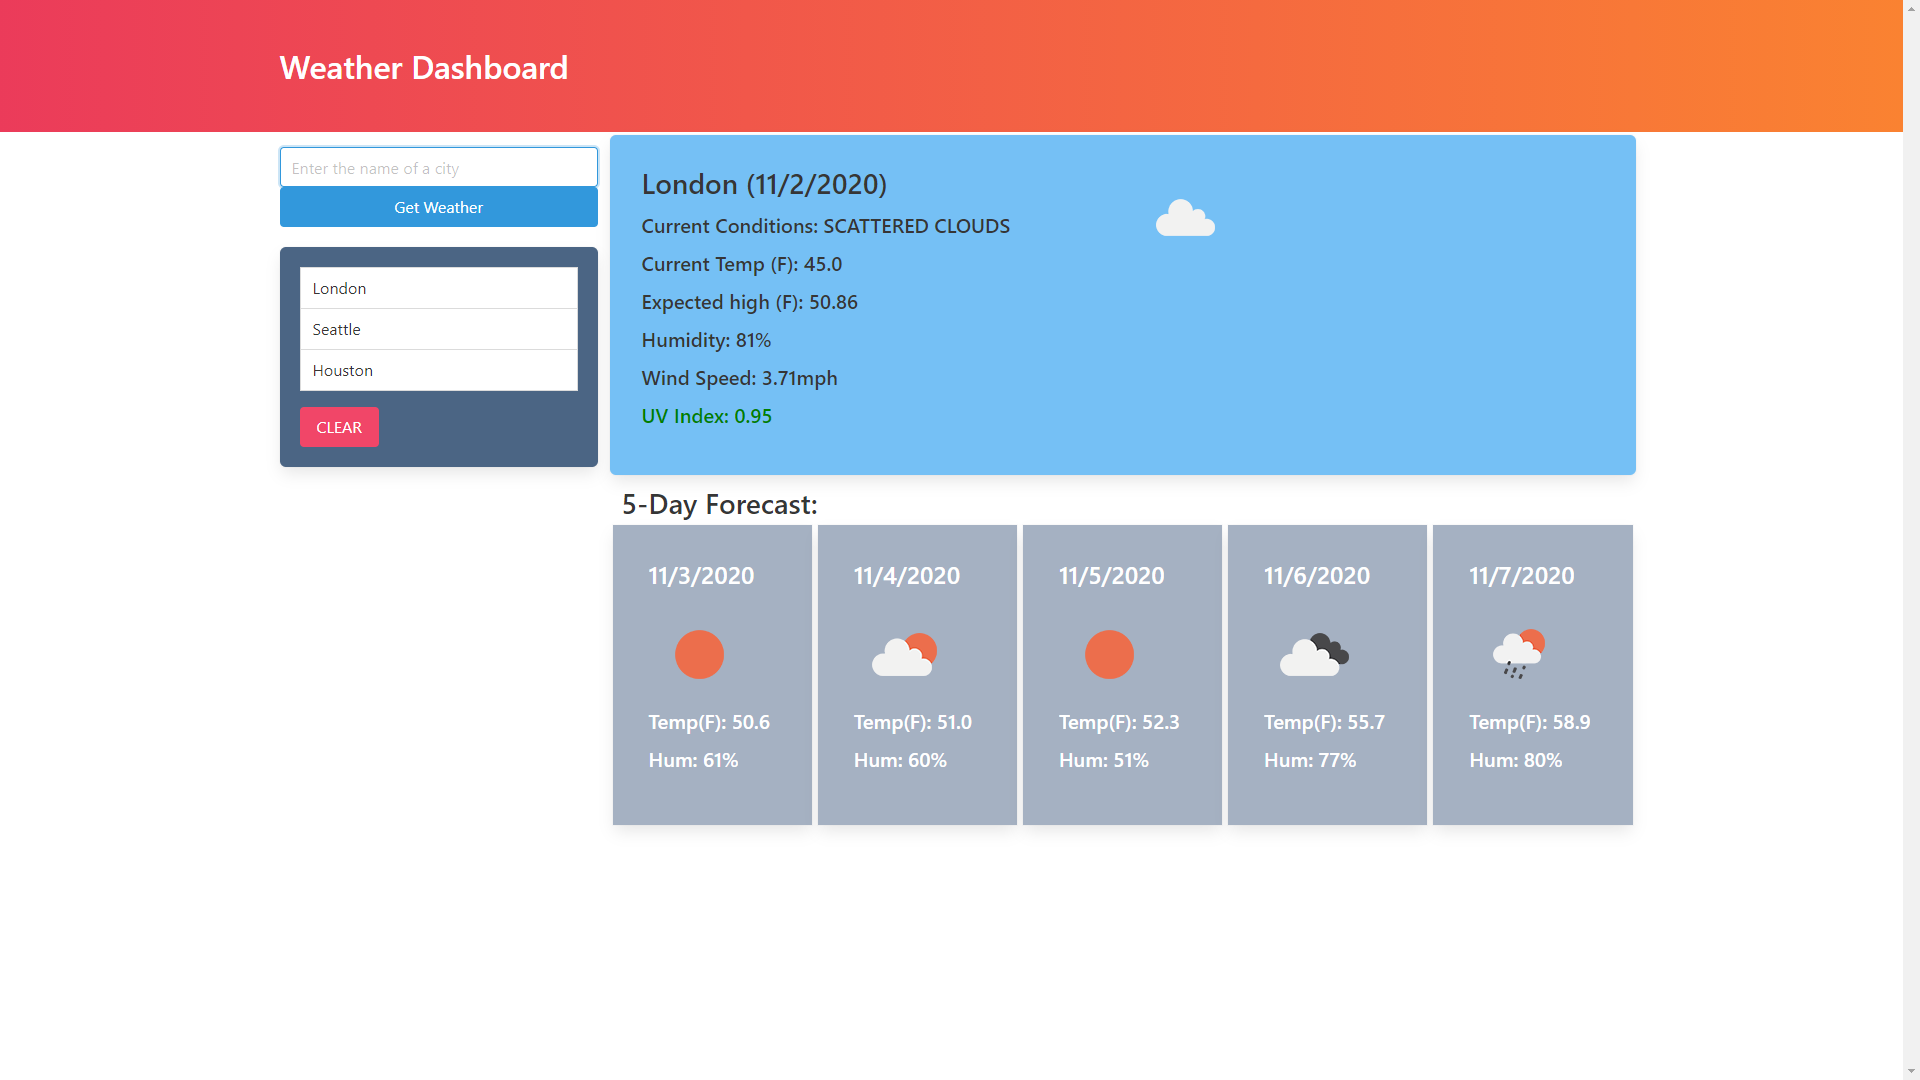Click the humidity display on 11/6/2020
The image size is (1920, 1080).
1309,758
